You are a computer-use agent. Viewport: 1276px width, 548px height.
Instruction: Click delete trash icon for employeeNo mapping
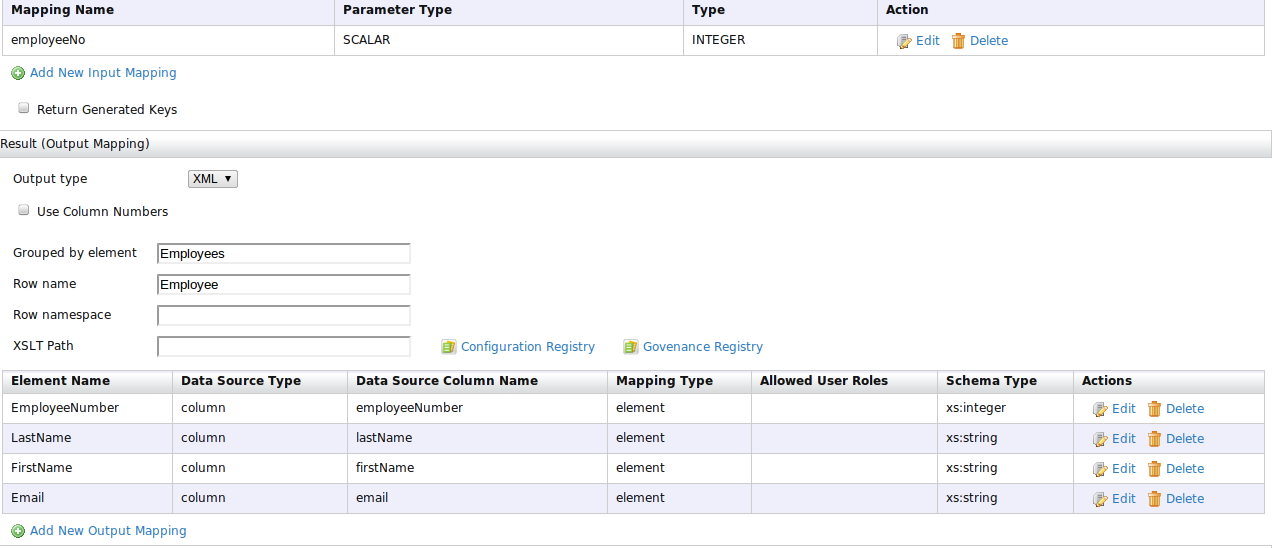pos(958,41)
